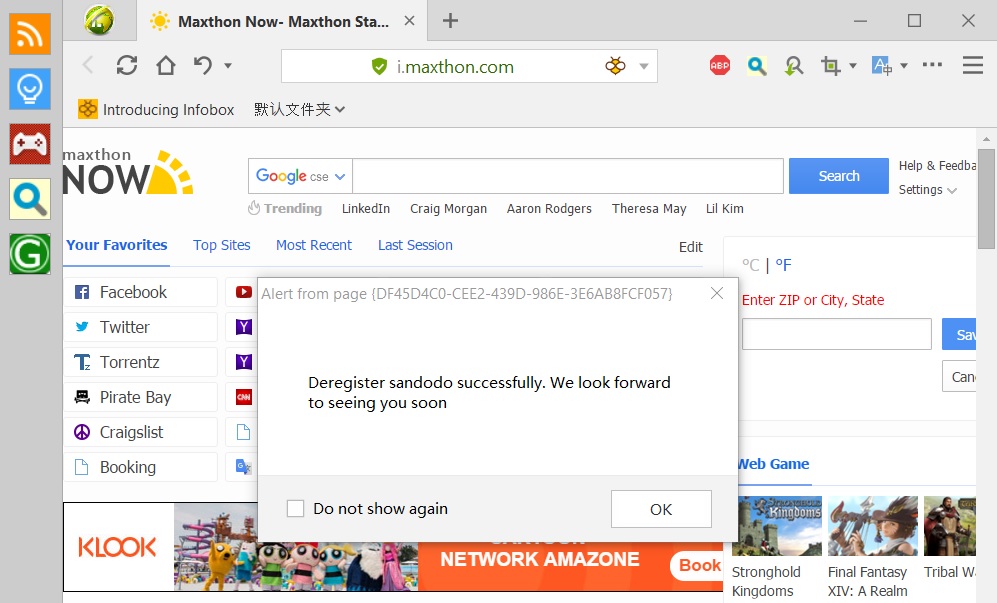This screenshot has width=997, height=603.
Task: Open the Torrentz favorite
Action: click(141, 362)
